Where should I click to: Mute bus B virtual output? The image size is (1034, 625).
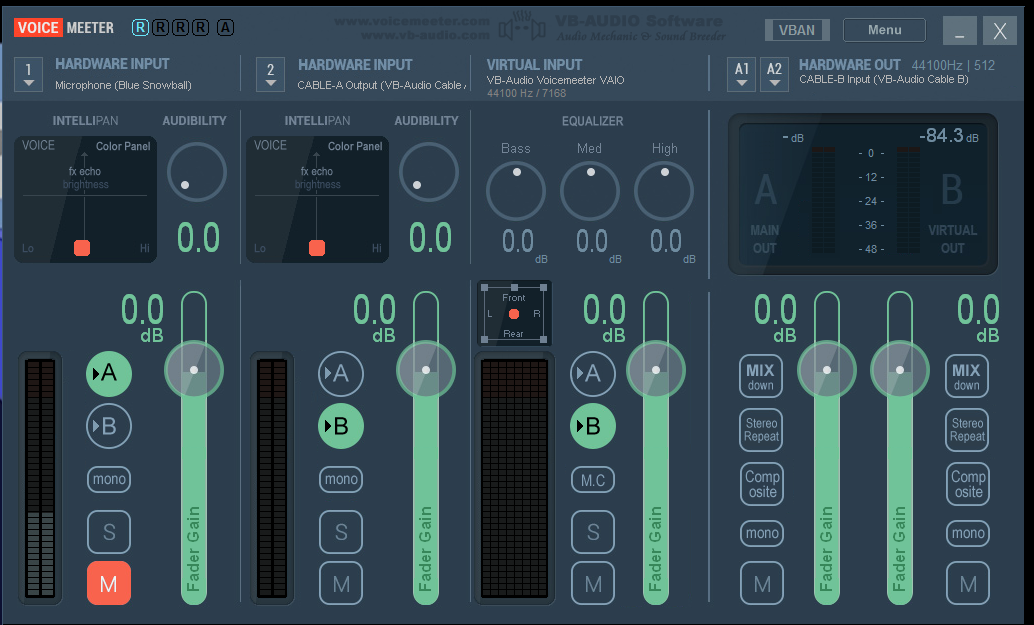[968, 583]
